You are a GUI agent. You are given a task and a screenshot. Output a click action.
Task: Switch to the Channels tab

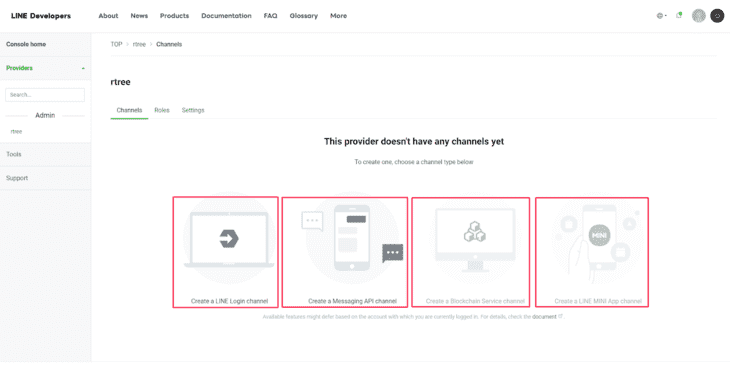pyautogui.click(x=129, y=110)
